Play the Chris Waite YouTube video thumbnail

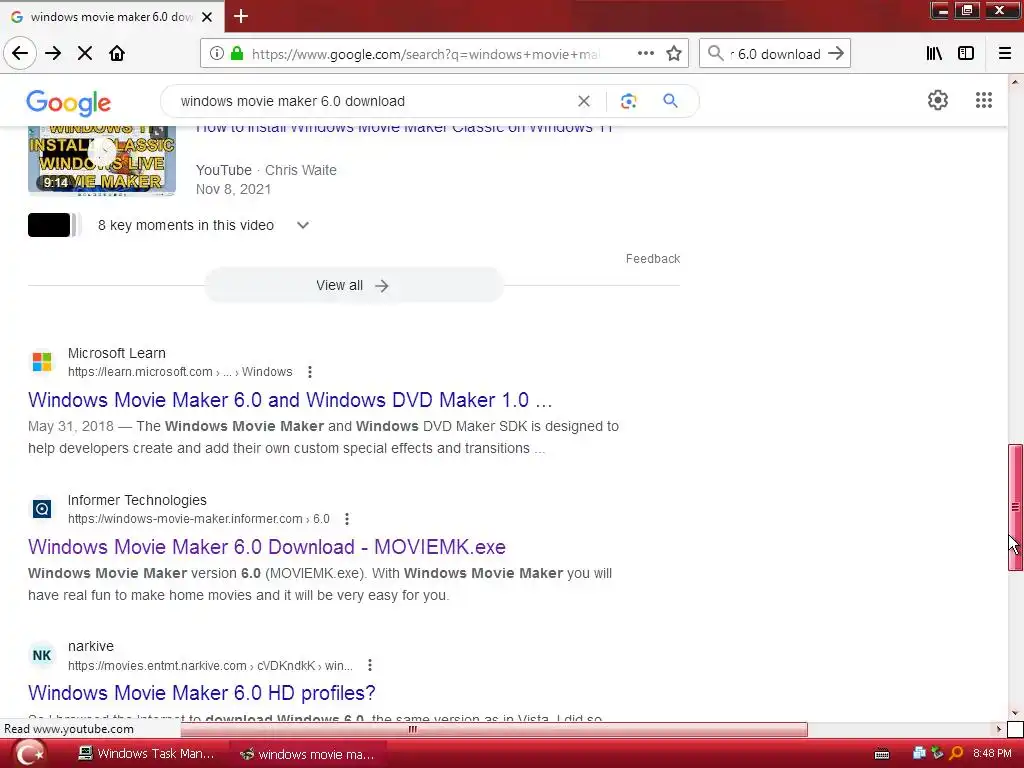[x=102, y=161]
